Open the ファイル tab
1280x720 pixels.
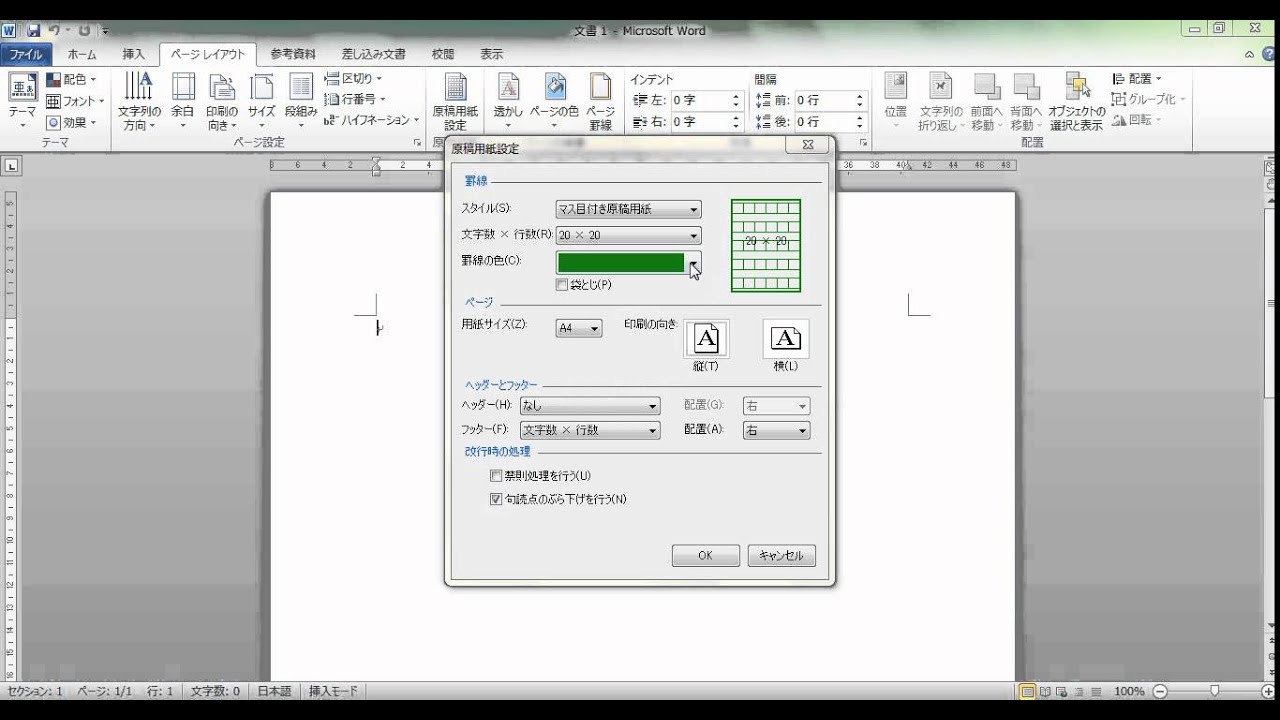(x=26, y=54)
